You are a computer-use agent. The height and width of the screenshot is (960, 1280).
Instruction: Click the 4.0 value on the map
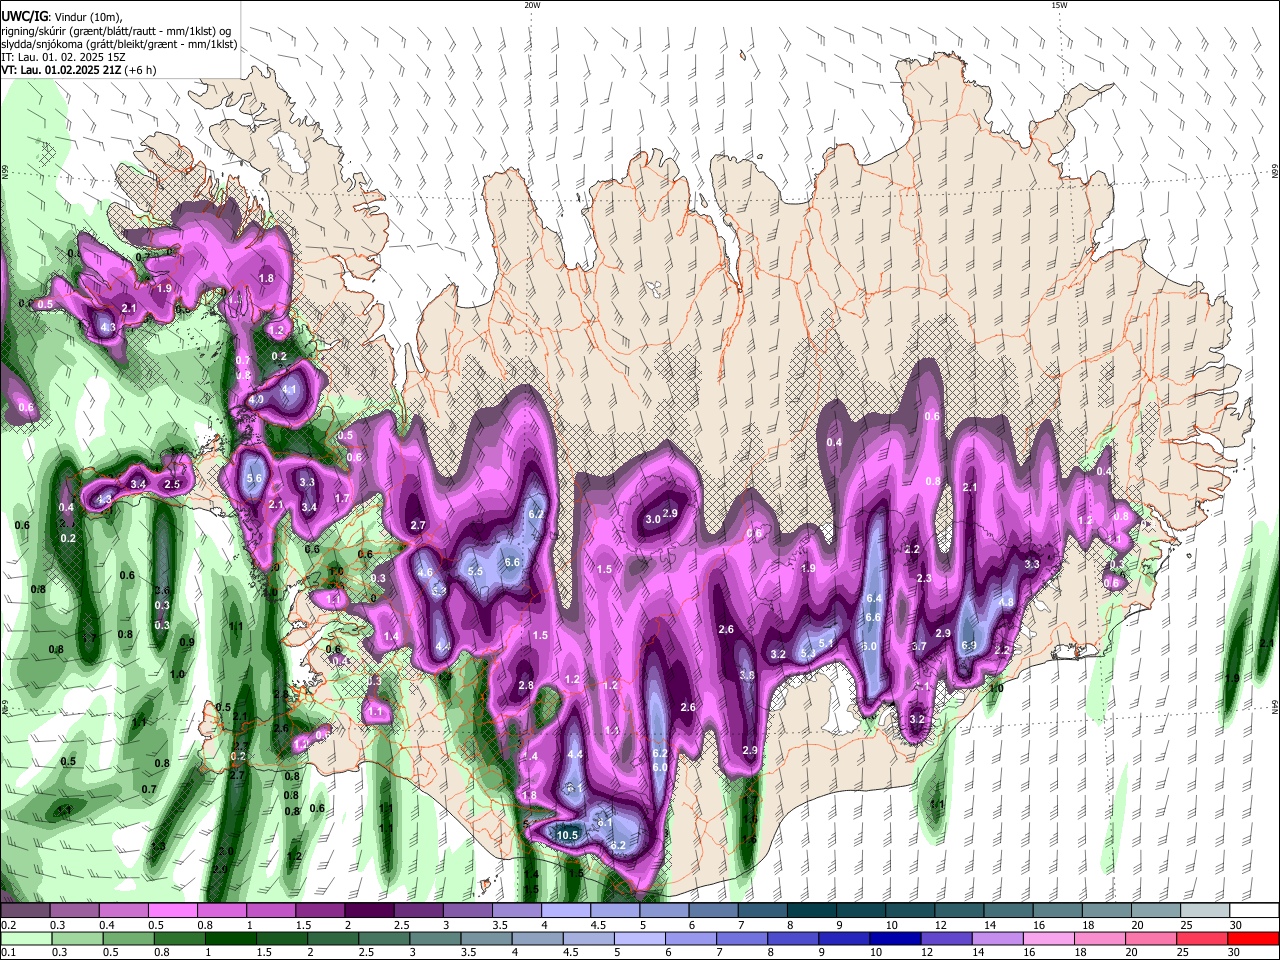point(256,399)
